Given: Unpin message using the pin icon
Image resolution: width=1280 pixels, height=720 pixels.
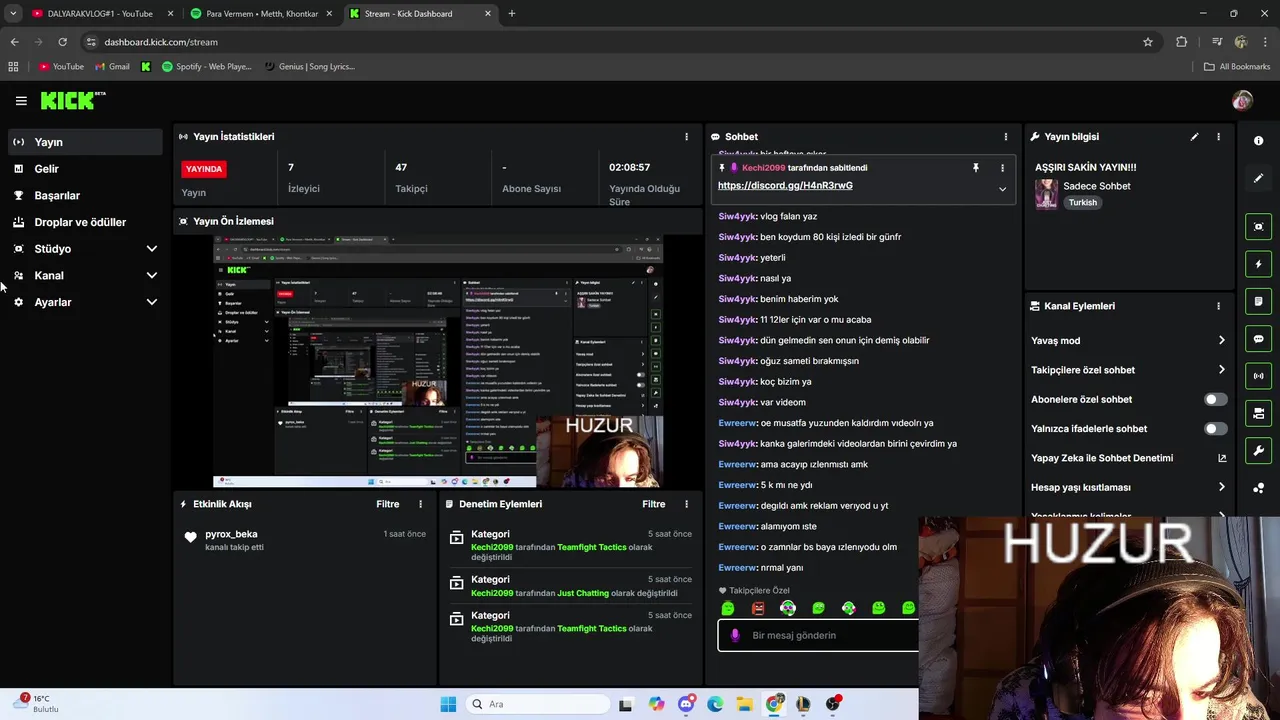Looking at the screenshot, I should [976, 168].
